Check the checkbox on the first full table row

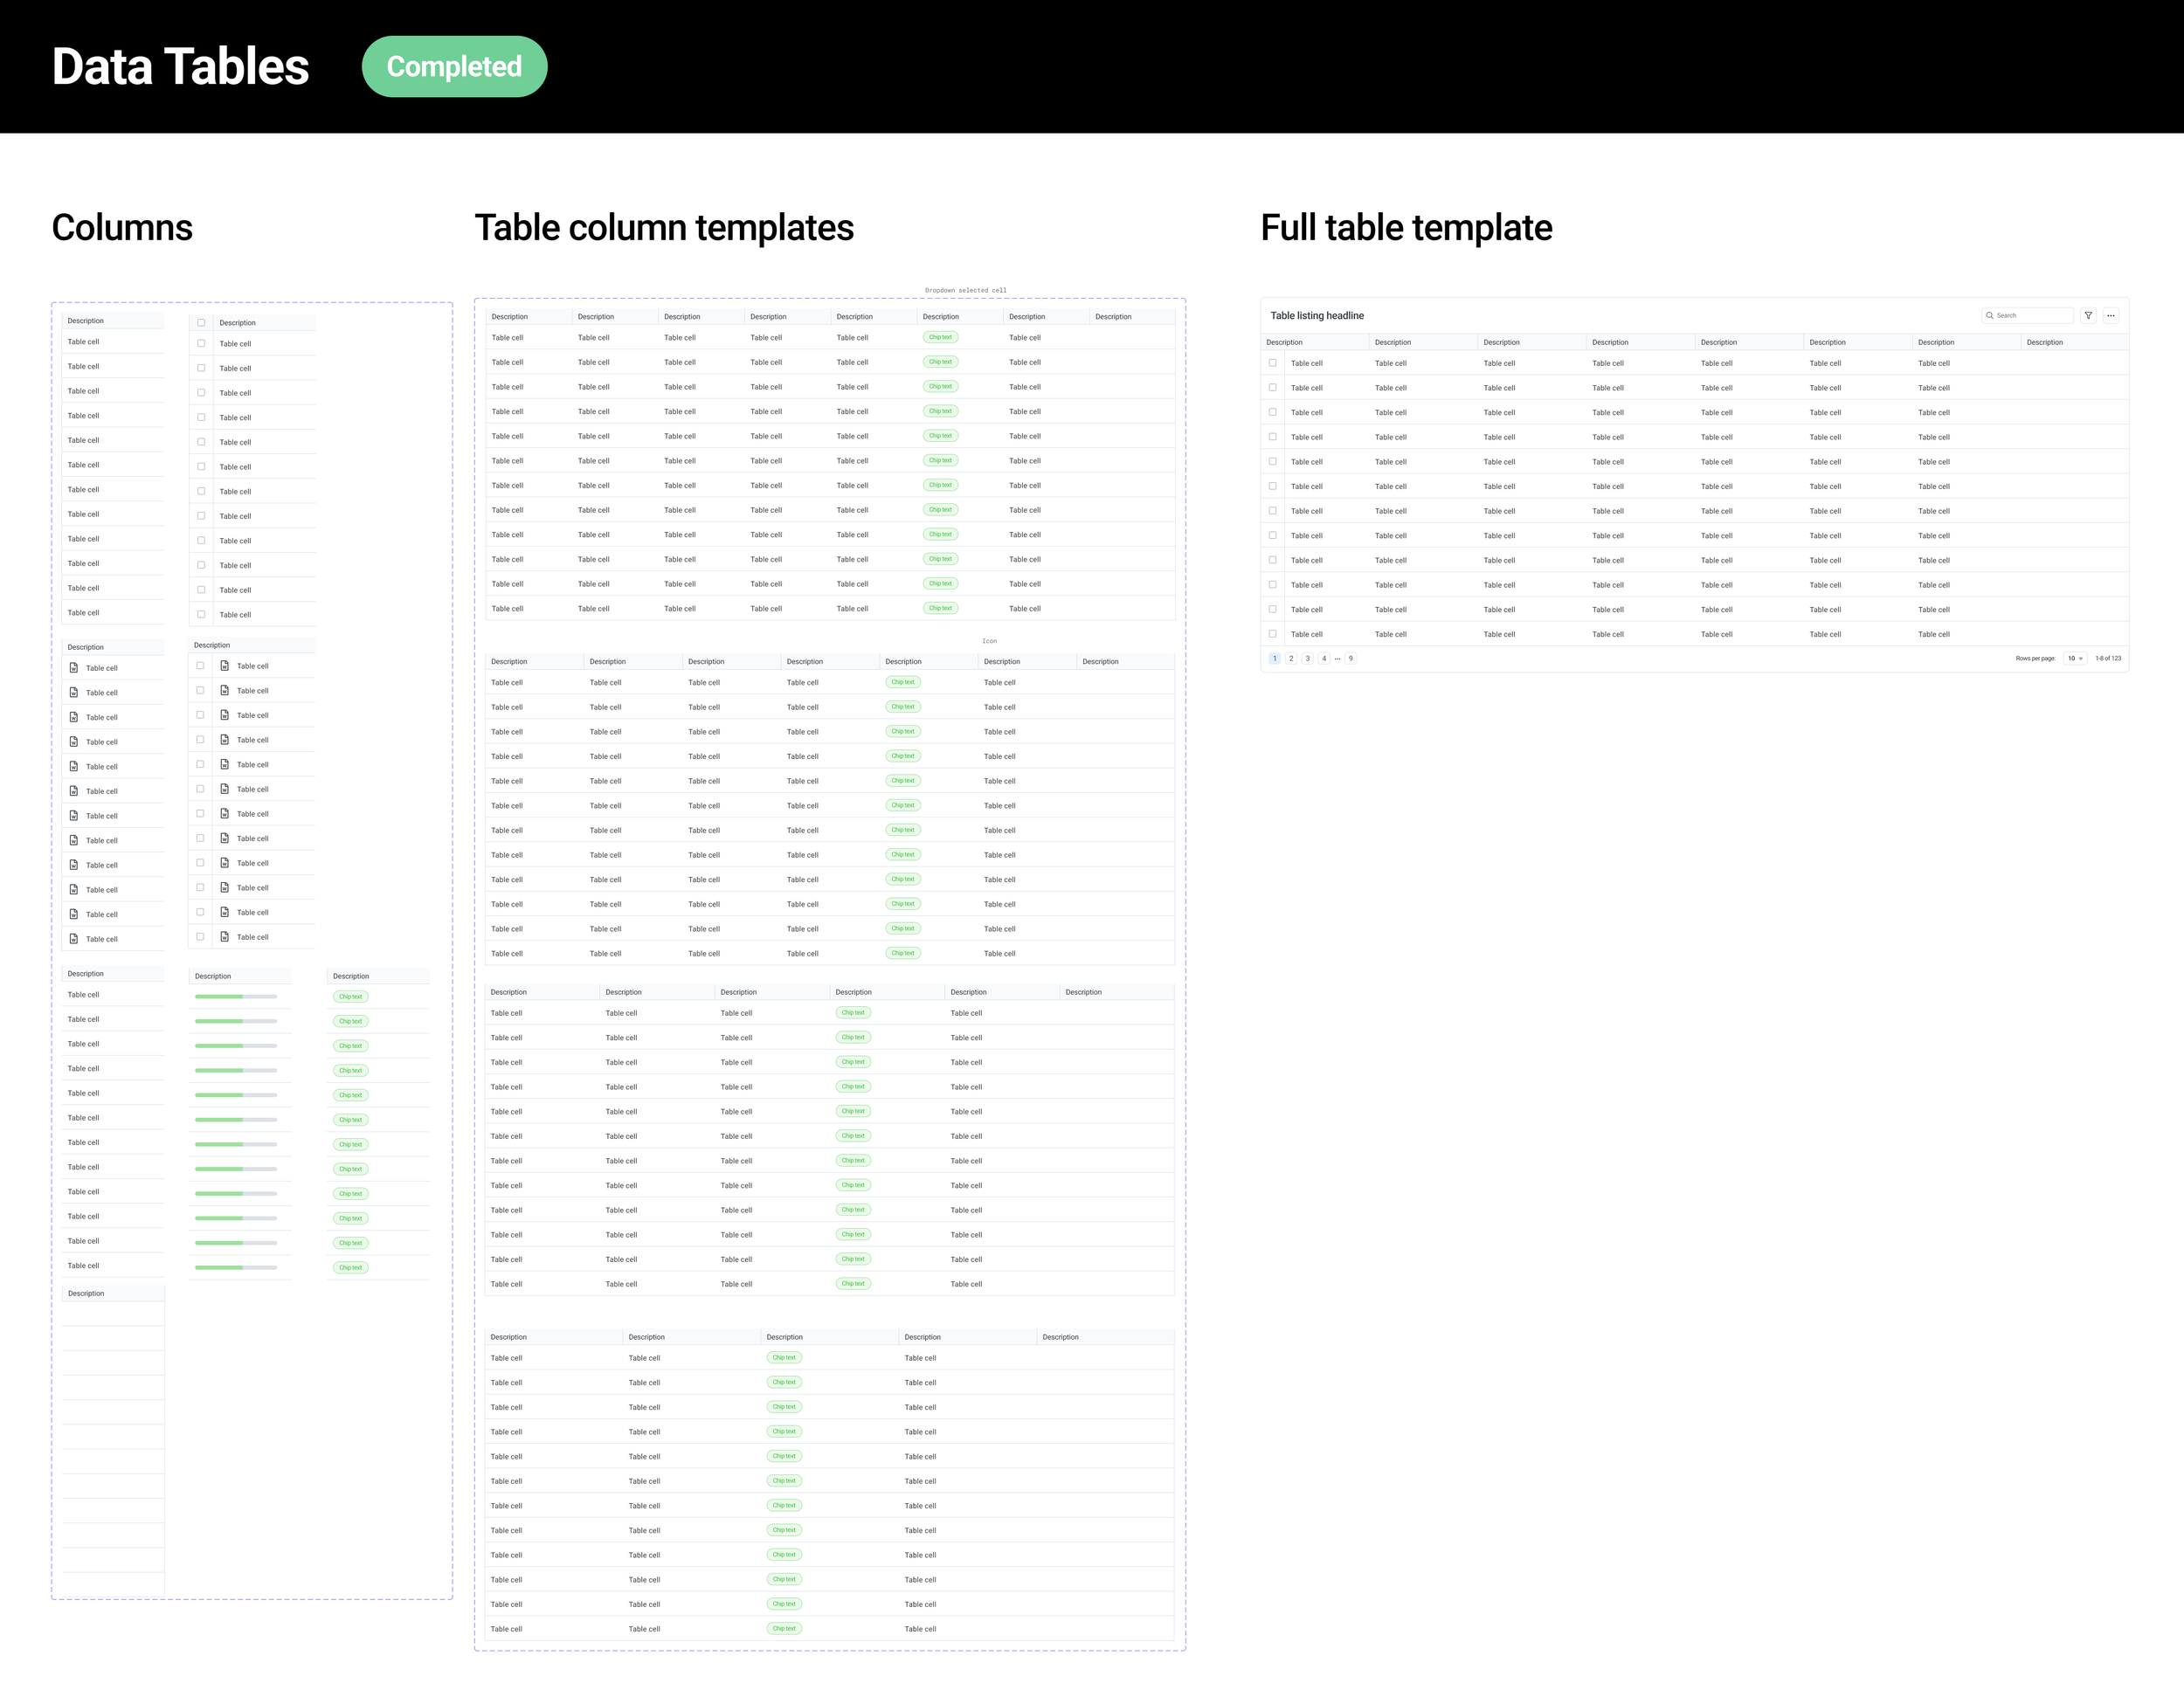coord(1273,364)
